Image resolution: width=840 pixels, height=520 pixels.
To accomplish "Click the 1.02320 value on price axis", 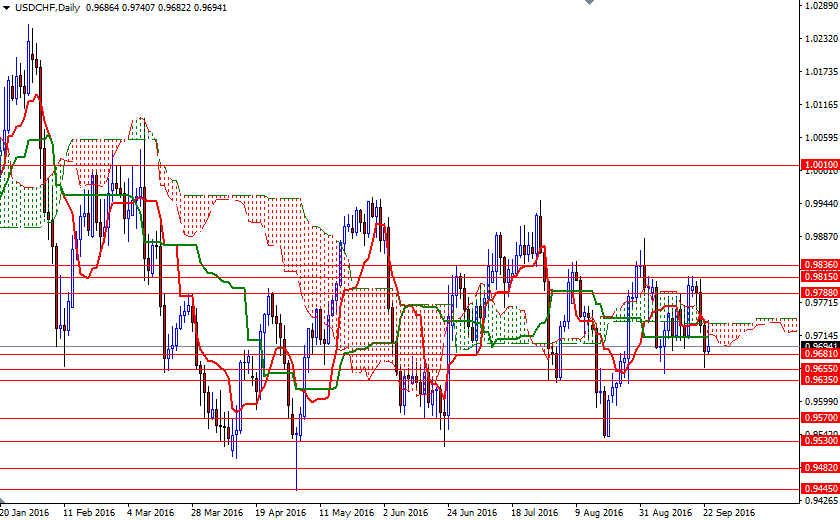I will (x=821, y=39).
